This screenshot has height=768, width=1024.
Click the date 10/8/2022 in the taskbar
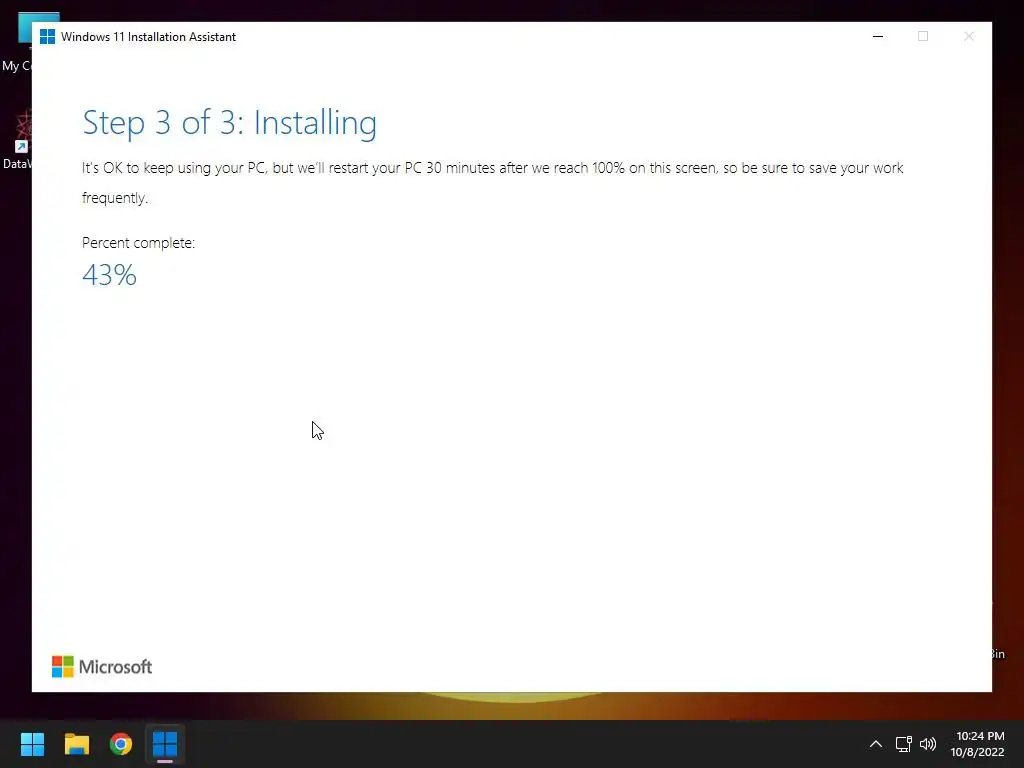click(x=977, y=752)
